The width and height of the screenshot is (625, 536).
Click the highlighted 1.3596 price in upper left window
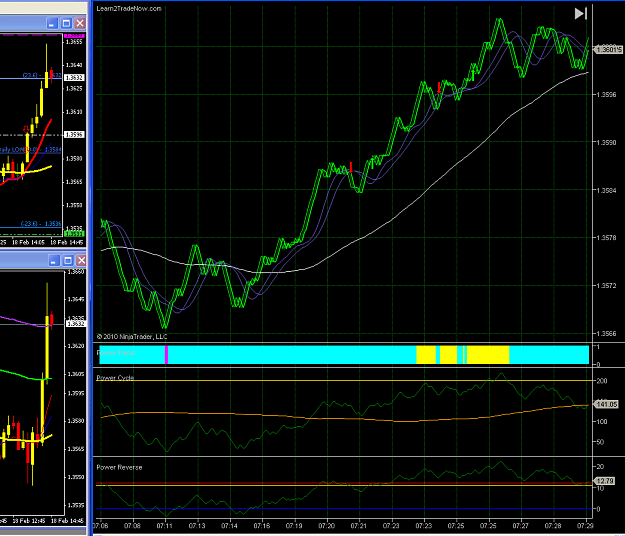[74, 135]
